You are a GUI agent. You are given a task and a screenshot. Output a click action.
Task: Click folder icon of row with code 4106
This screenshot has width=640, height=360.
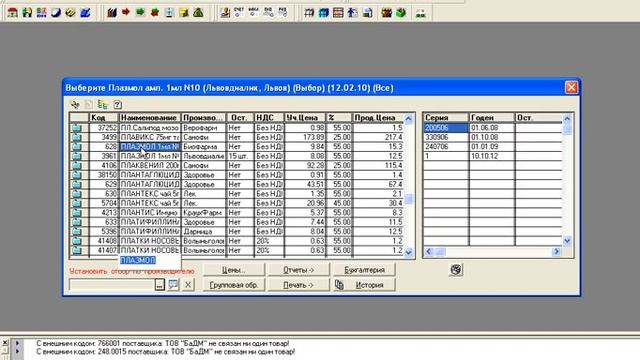[x=76, y=165]
